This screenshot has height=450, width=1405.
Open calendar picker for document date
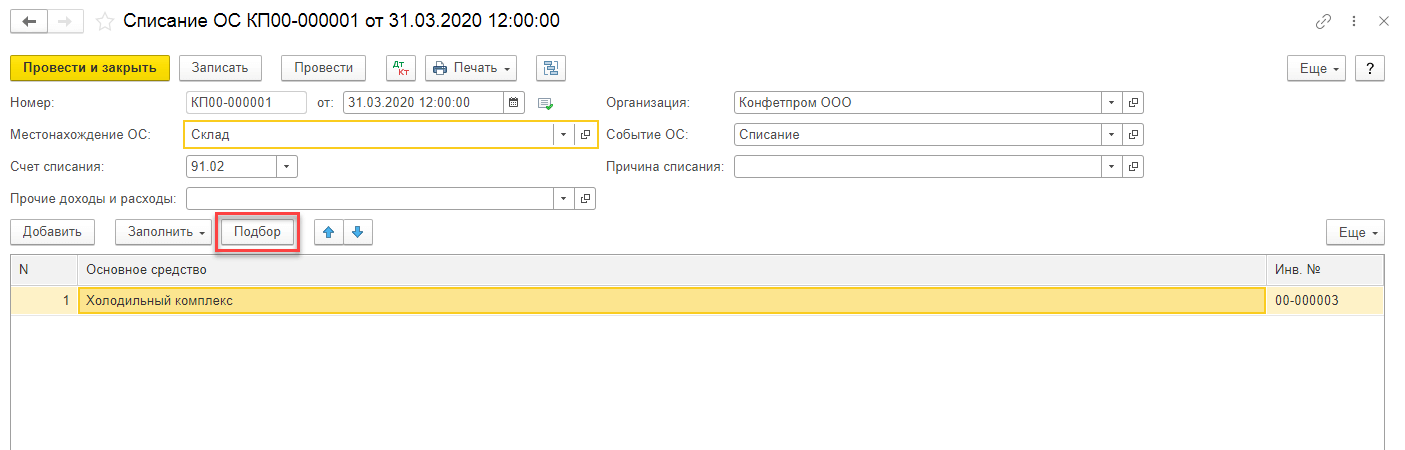point(514,102)
